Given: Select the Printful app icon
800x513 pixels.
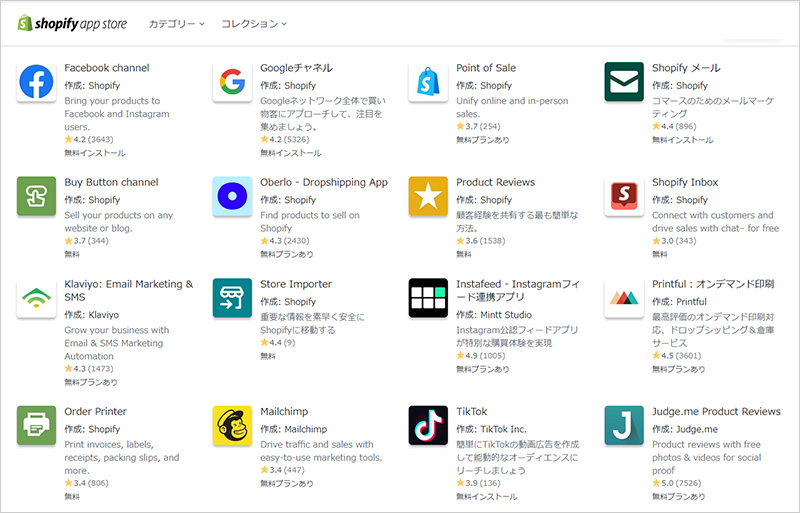Looking at the screenshot, I should (624, 298).
